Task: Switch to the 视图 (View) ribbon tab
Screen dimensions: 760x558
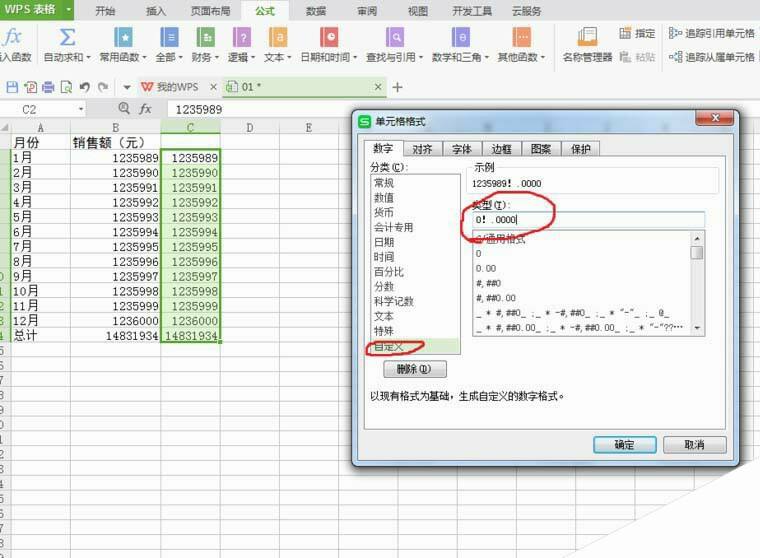Action: point(418,11)
